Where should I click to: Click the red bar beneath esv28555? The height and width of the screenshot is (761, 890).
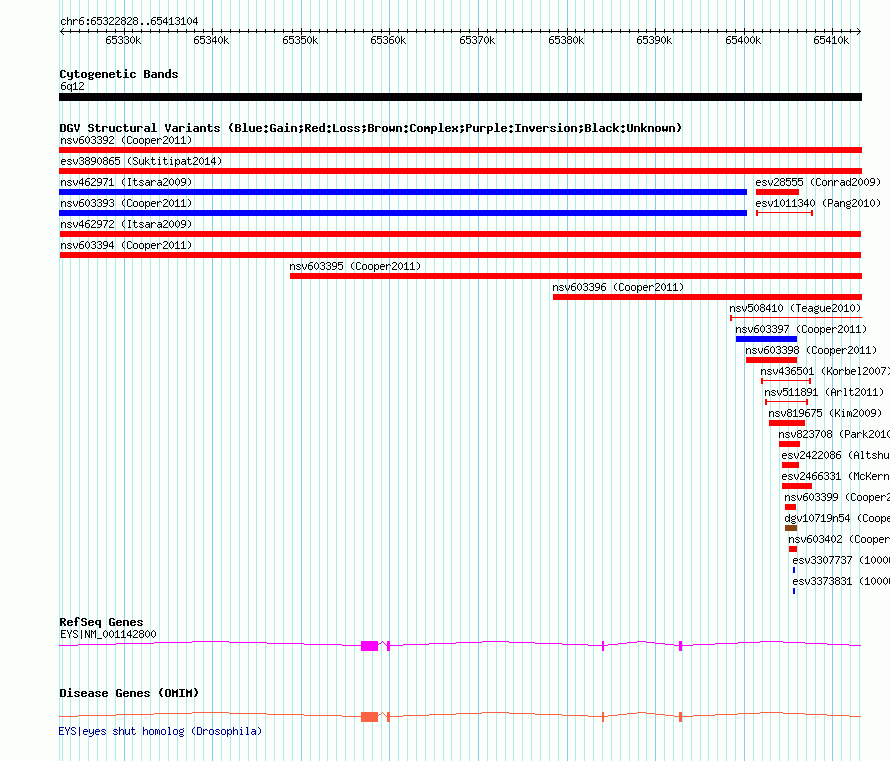(777, 192)
